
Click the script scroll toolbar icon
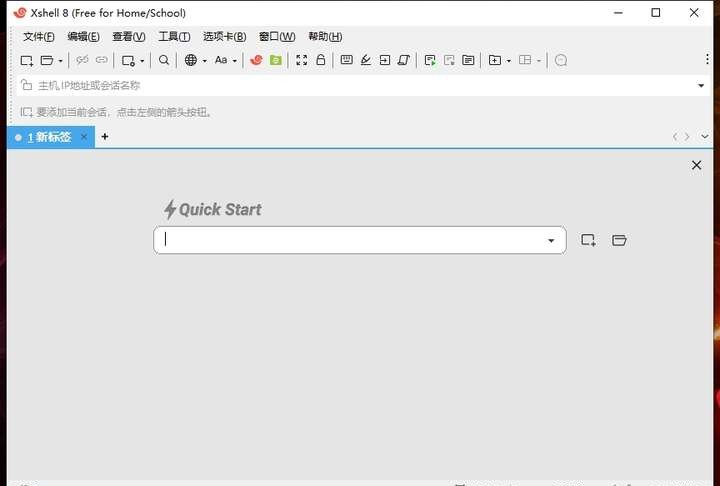(x=404, y=60)
